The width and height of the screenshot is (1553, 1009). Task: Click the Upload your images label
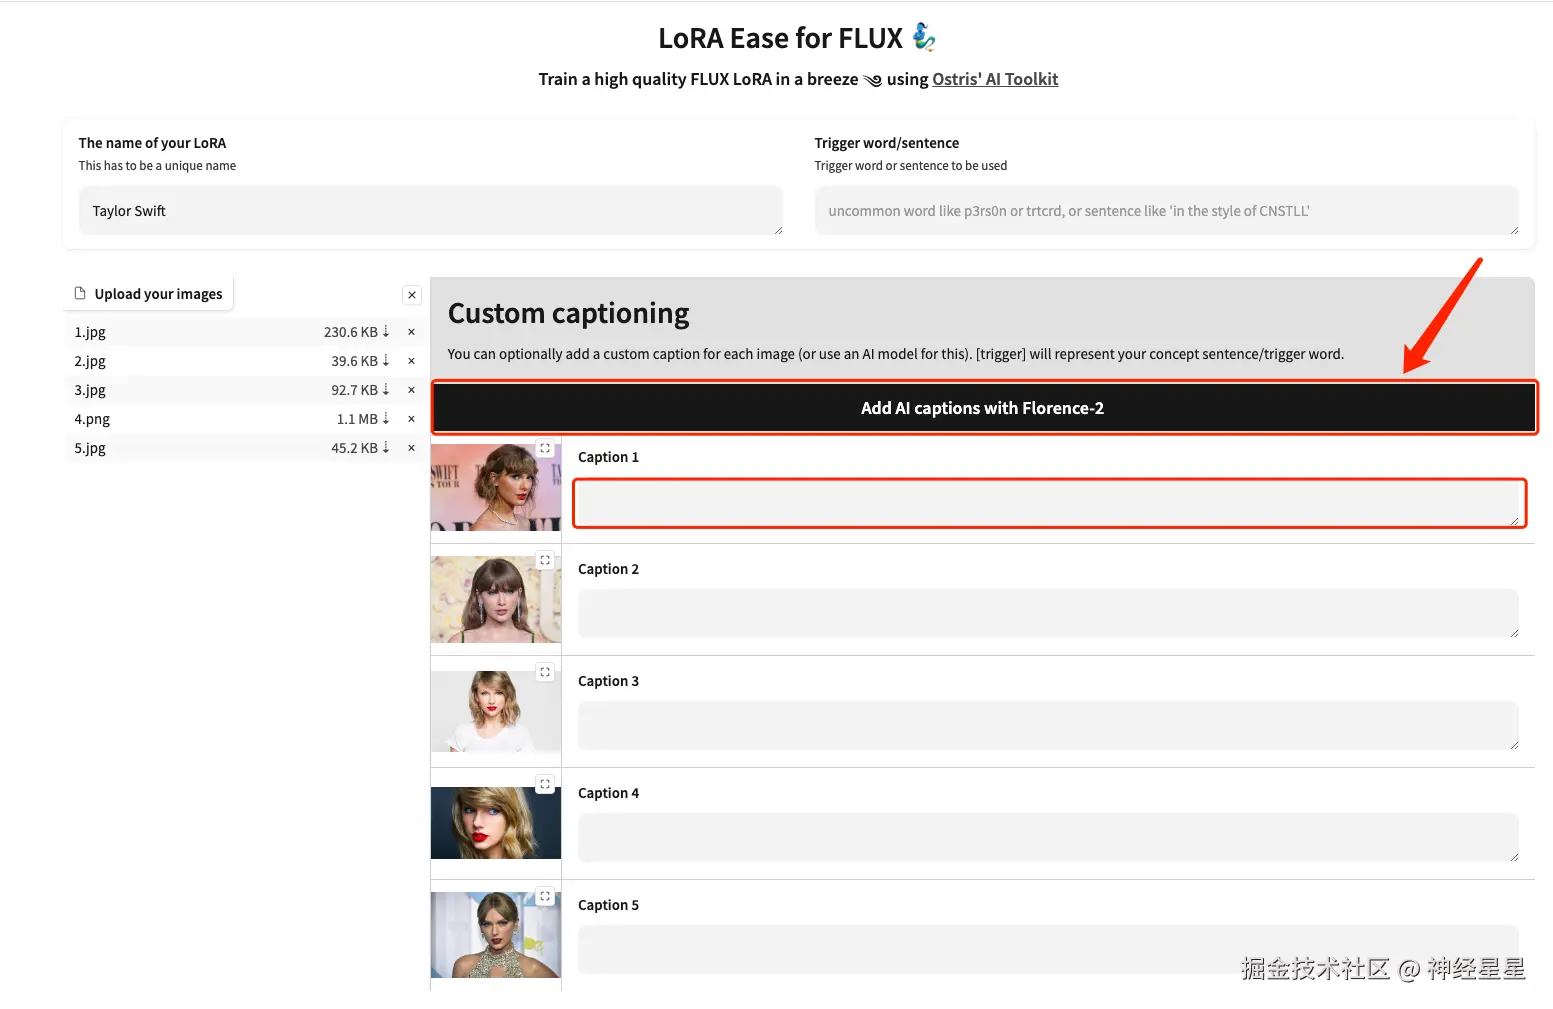(158, 294)
